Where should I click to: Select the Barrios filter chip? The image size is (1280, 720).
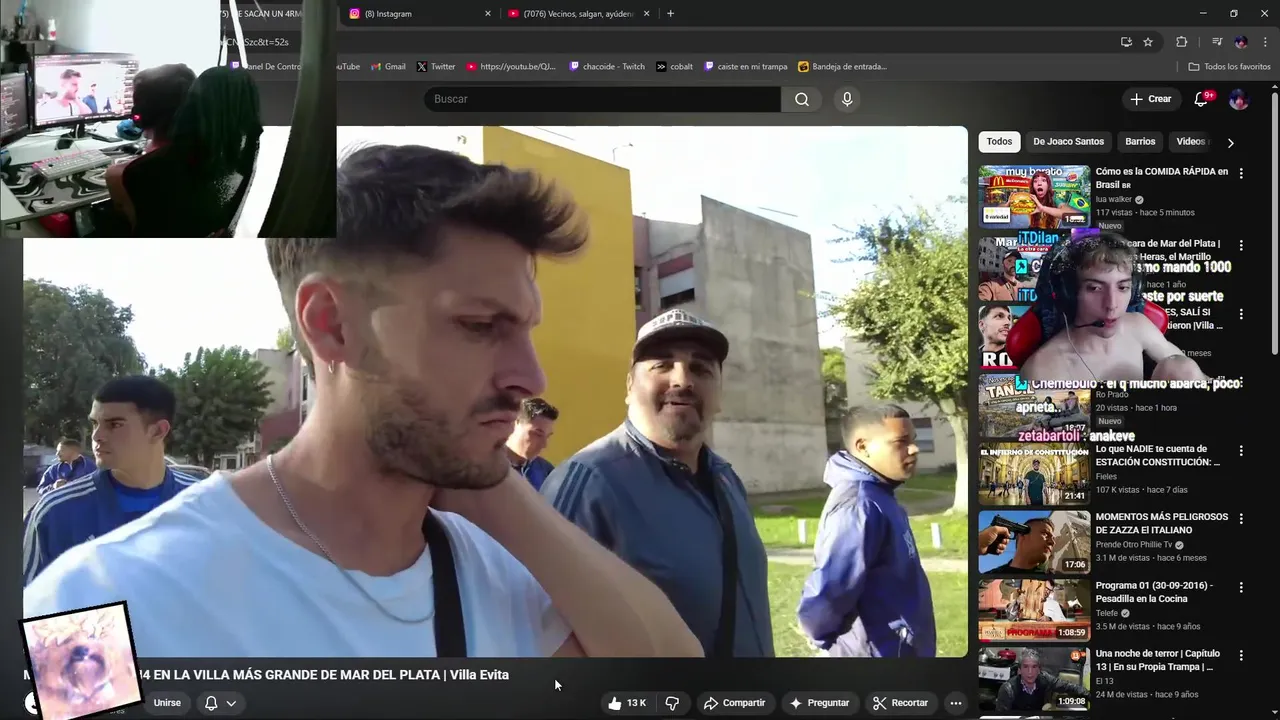click(x=1140, y=141)
